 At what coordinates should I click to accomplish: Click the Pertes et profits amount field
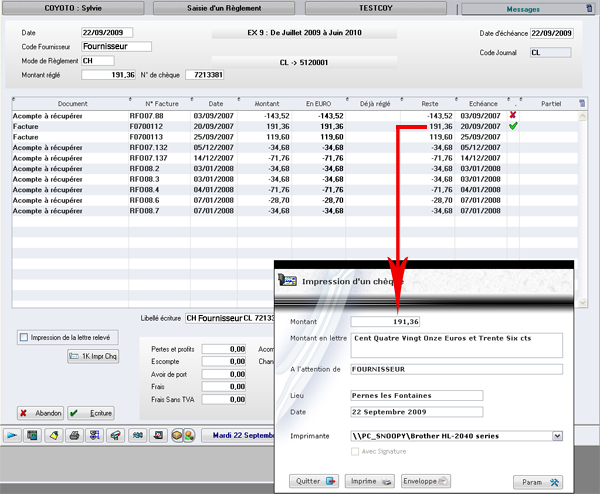click(x=224, y=349)
